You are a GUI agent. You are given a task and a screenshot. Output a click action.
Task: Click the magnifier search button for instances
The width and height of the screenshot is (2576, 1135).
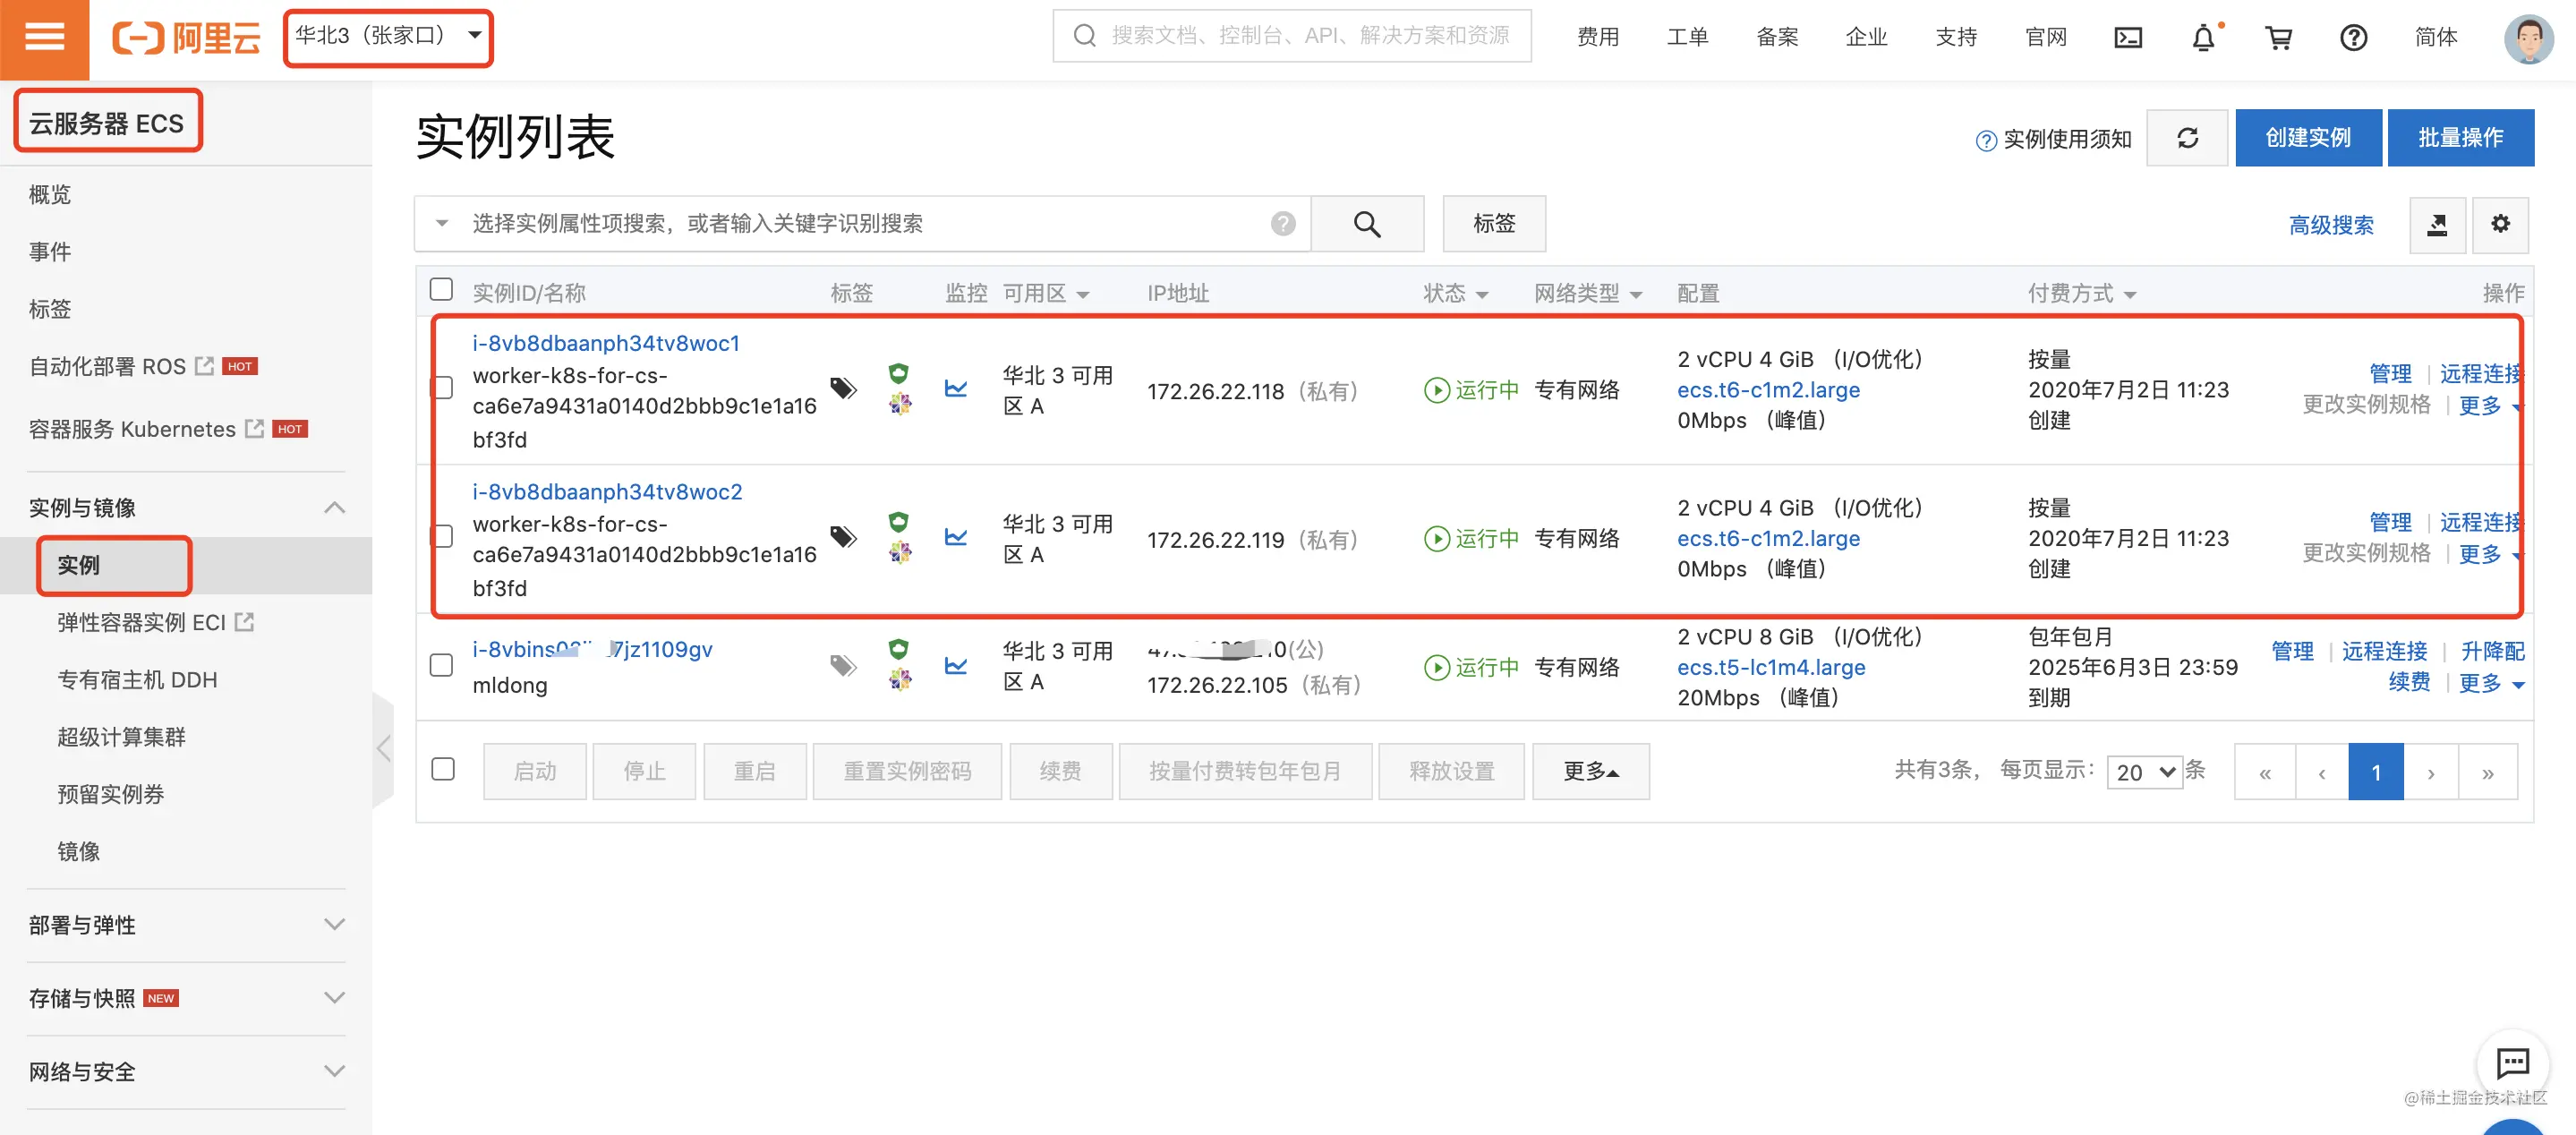(1367, 224)
